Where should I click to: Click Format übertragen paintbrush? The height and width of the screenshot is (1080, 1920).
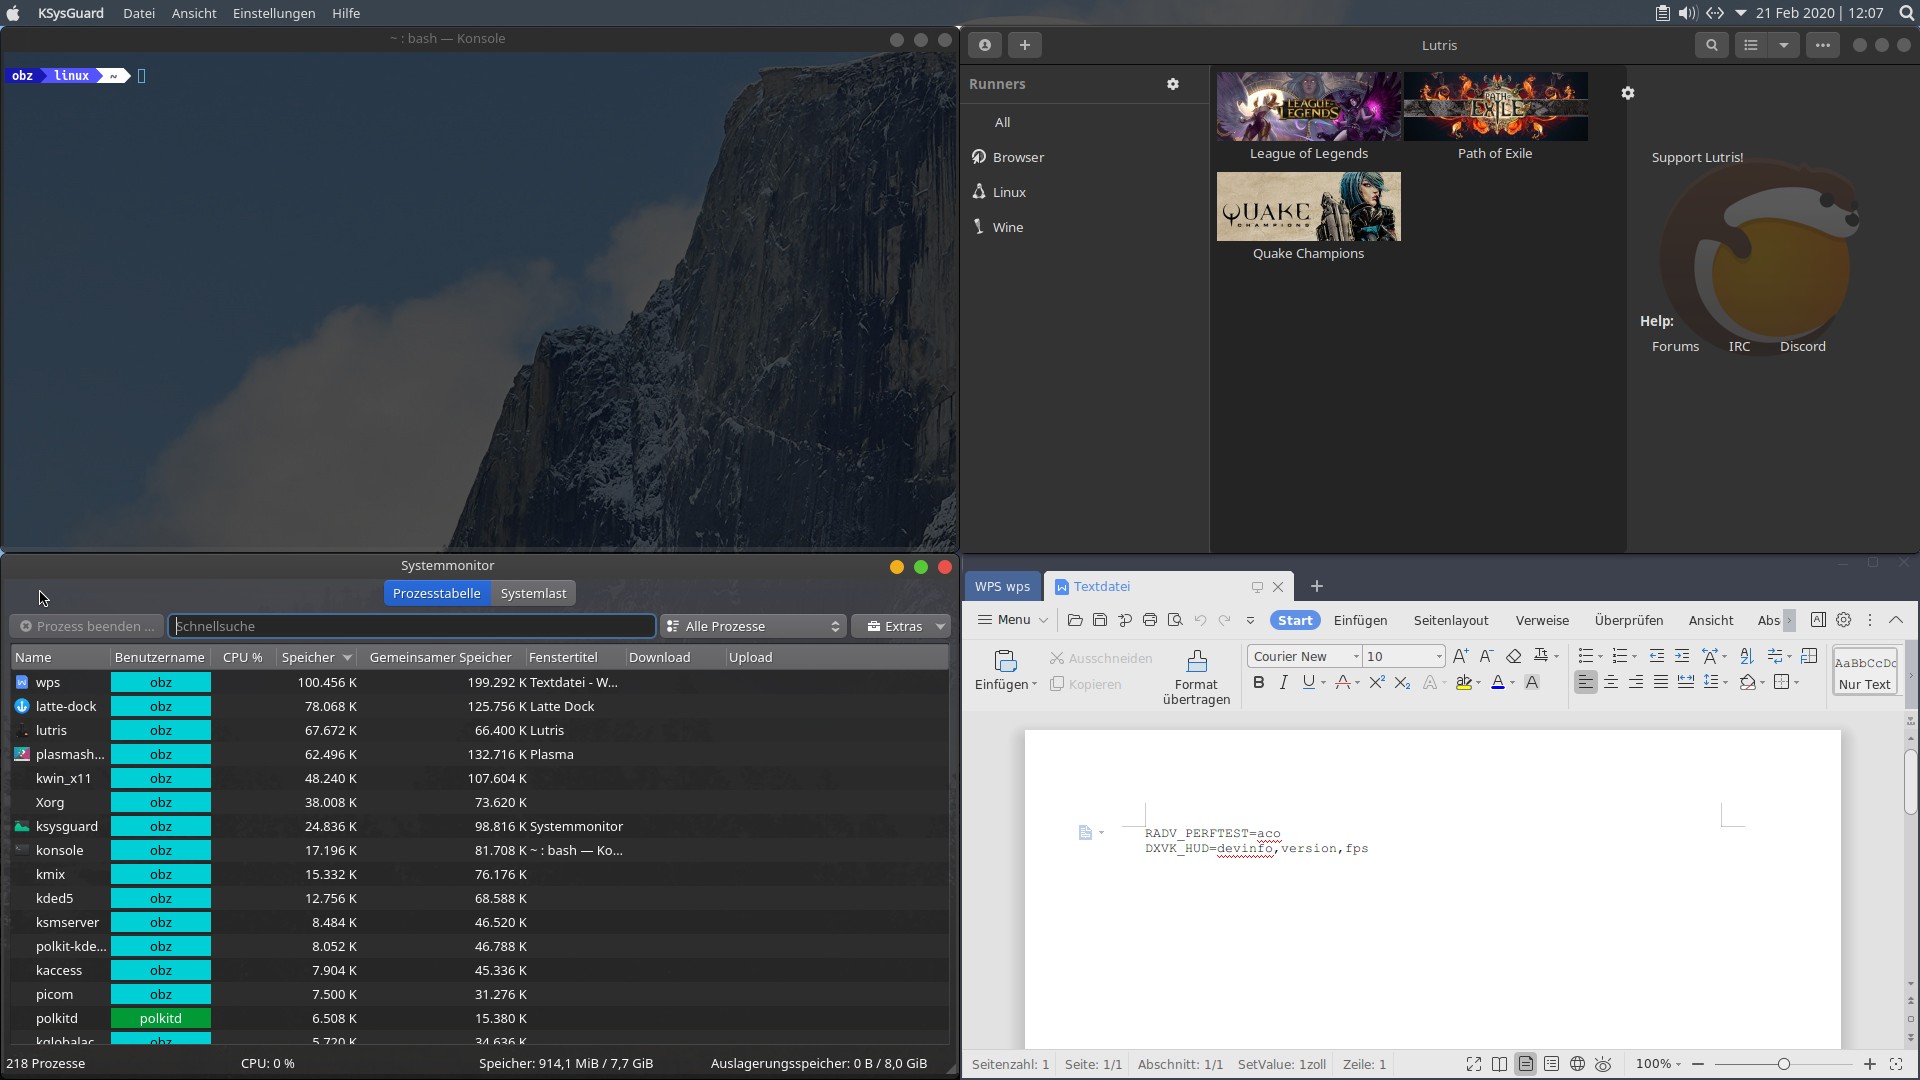tap(1196, 662)
